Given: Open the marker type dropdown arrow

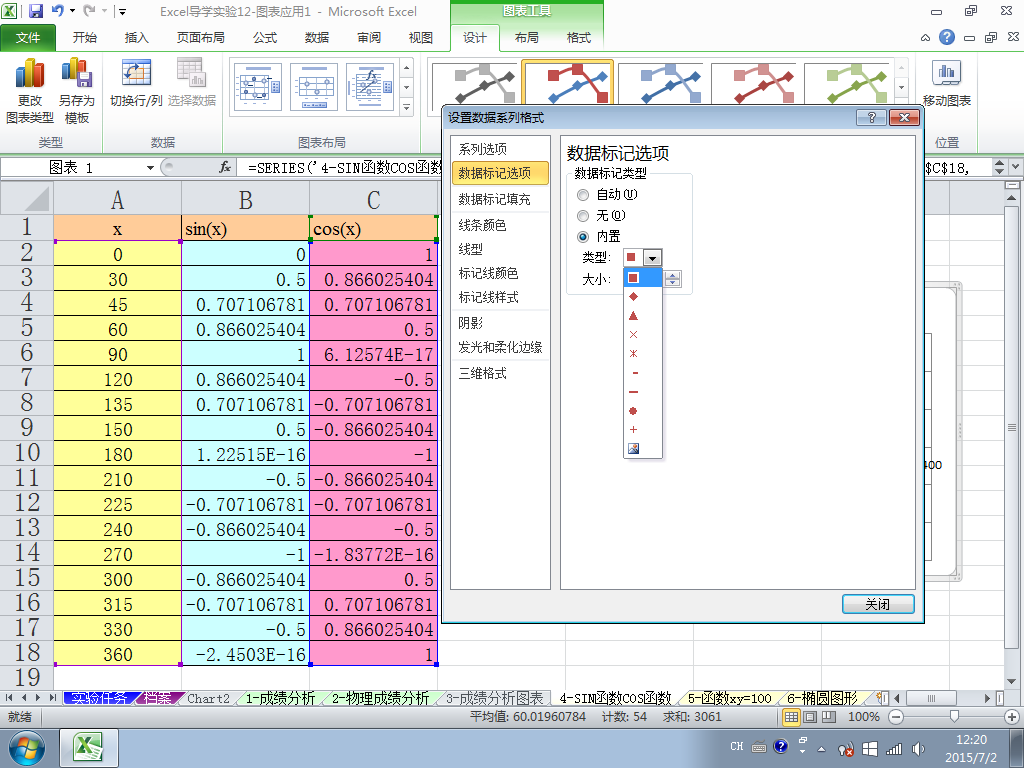Looking at the screenshot, I should pos(652,257).
